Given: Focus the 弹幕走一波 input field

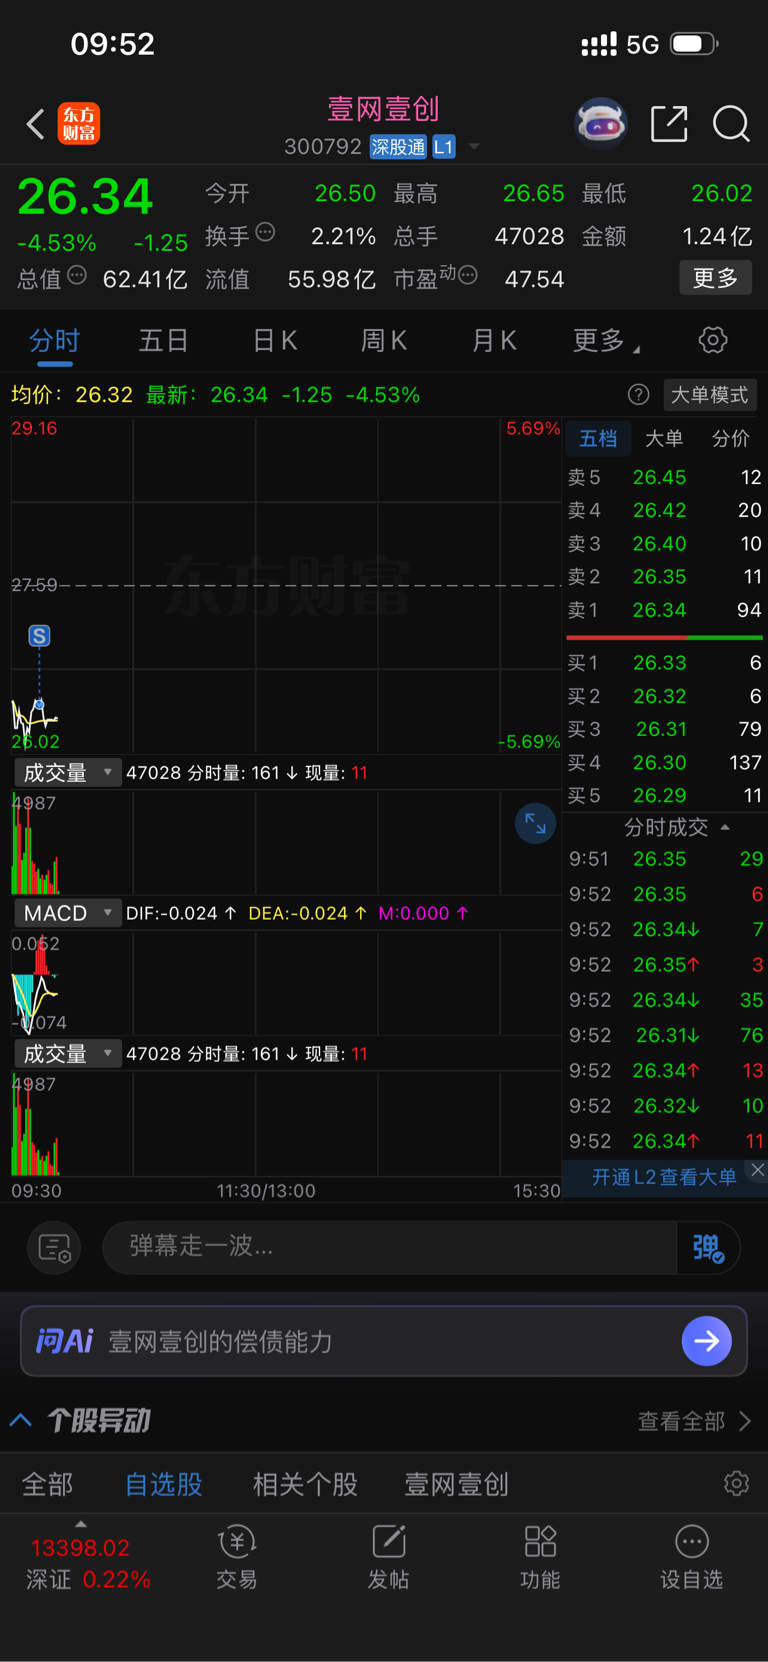Looking at the screenshot, I should (390, 1247).
